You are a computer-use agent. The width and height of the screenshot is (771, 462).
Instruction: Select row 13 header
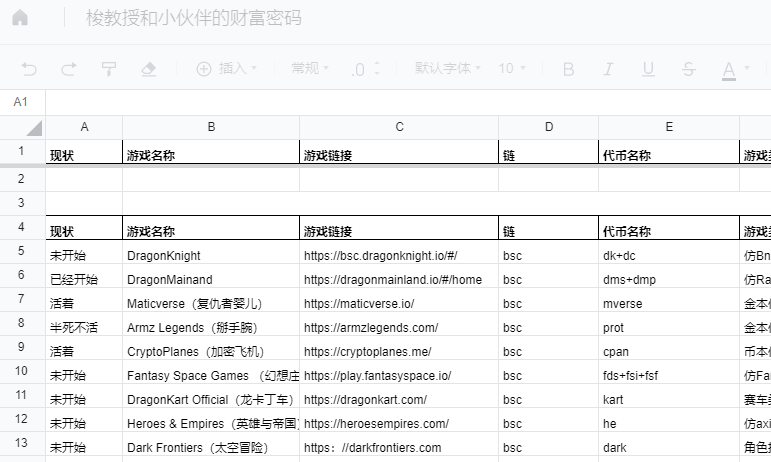click(x=23, y=443)
